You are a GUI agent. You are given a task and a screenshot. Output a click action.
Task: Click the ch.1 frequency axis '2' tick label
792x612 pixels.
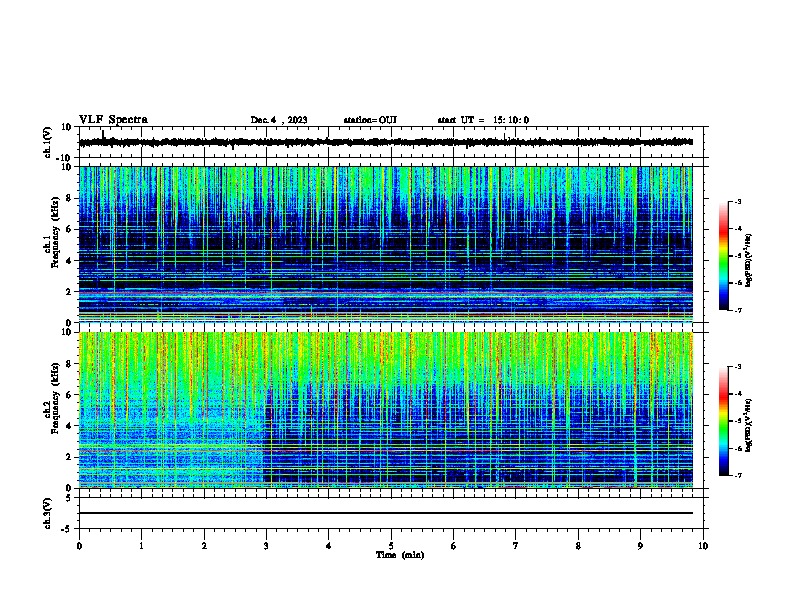tap(69, 291)
